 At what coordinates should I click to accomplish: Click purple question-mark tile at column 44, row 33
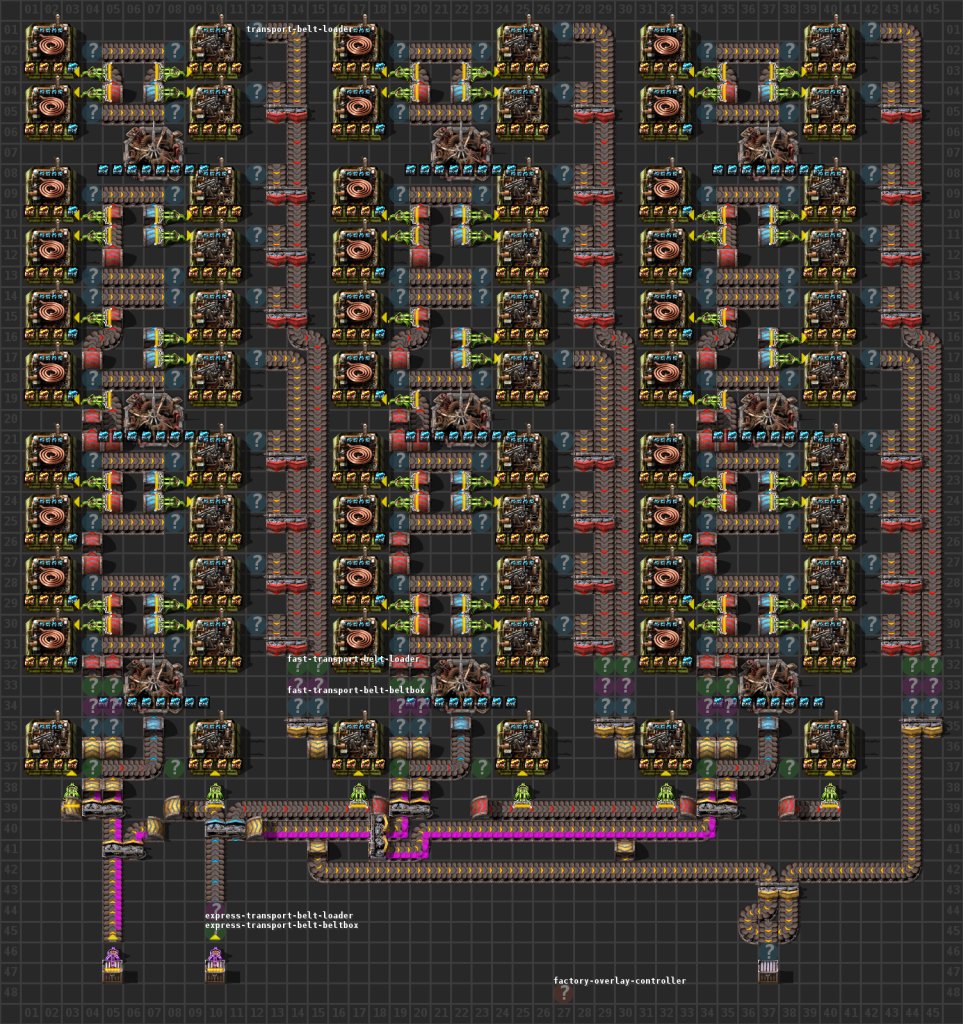coord(912,686)
